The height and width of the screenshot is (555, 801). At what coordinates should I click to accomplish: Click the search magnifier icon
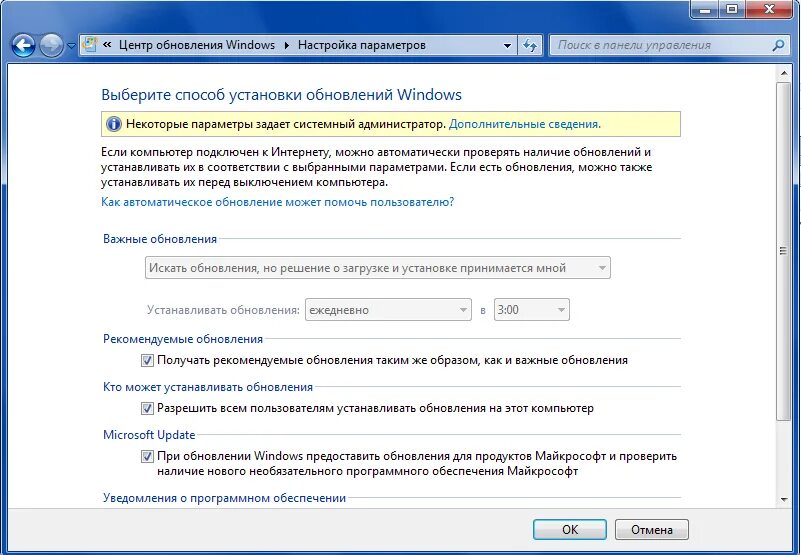coord(778,45)
